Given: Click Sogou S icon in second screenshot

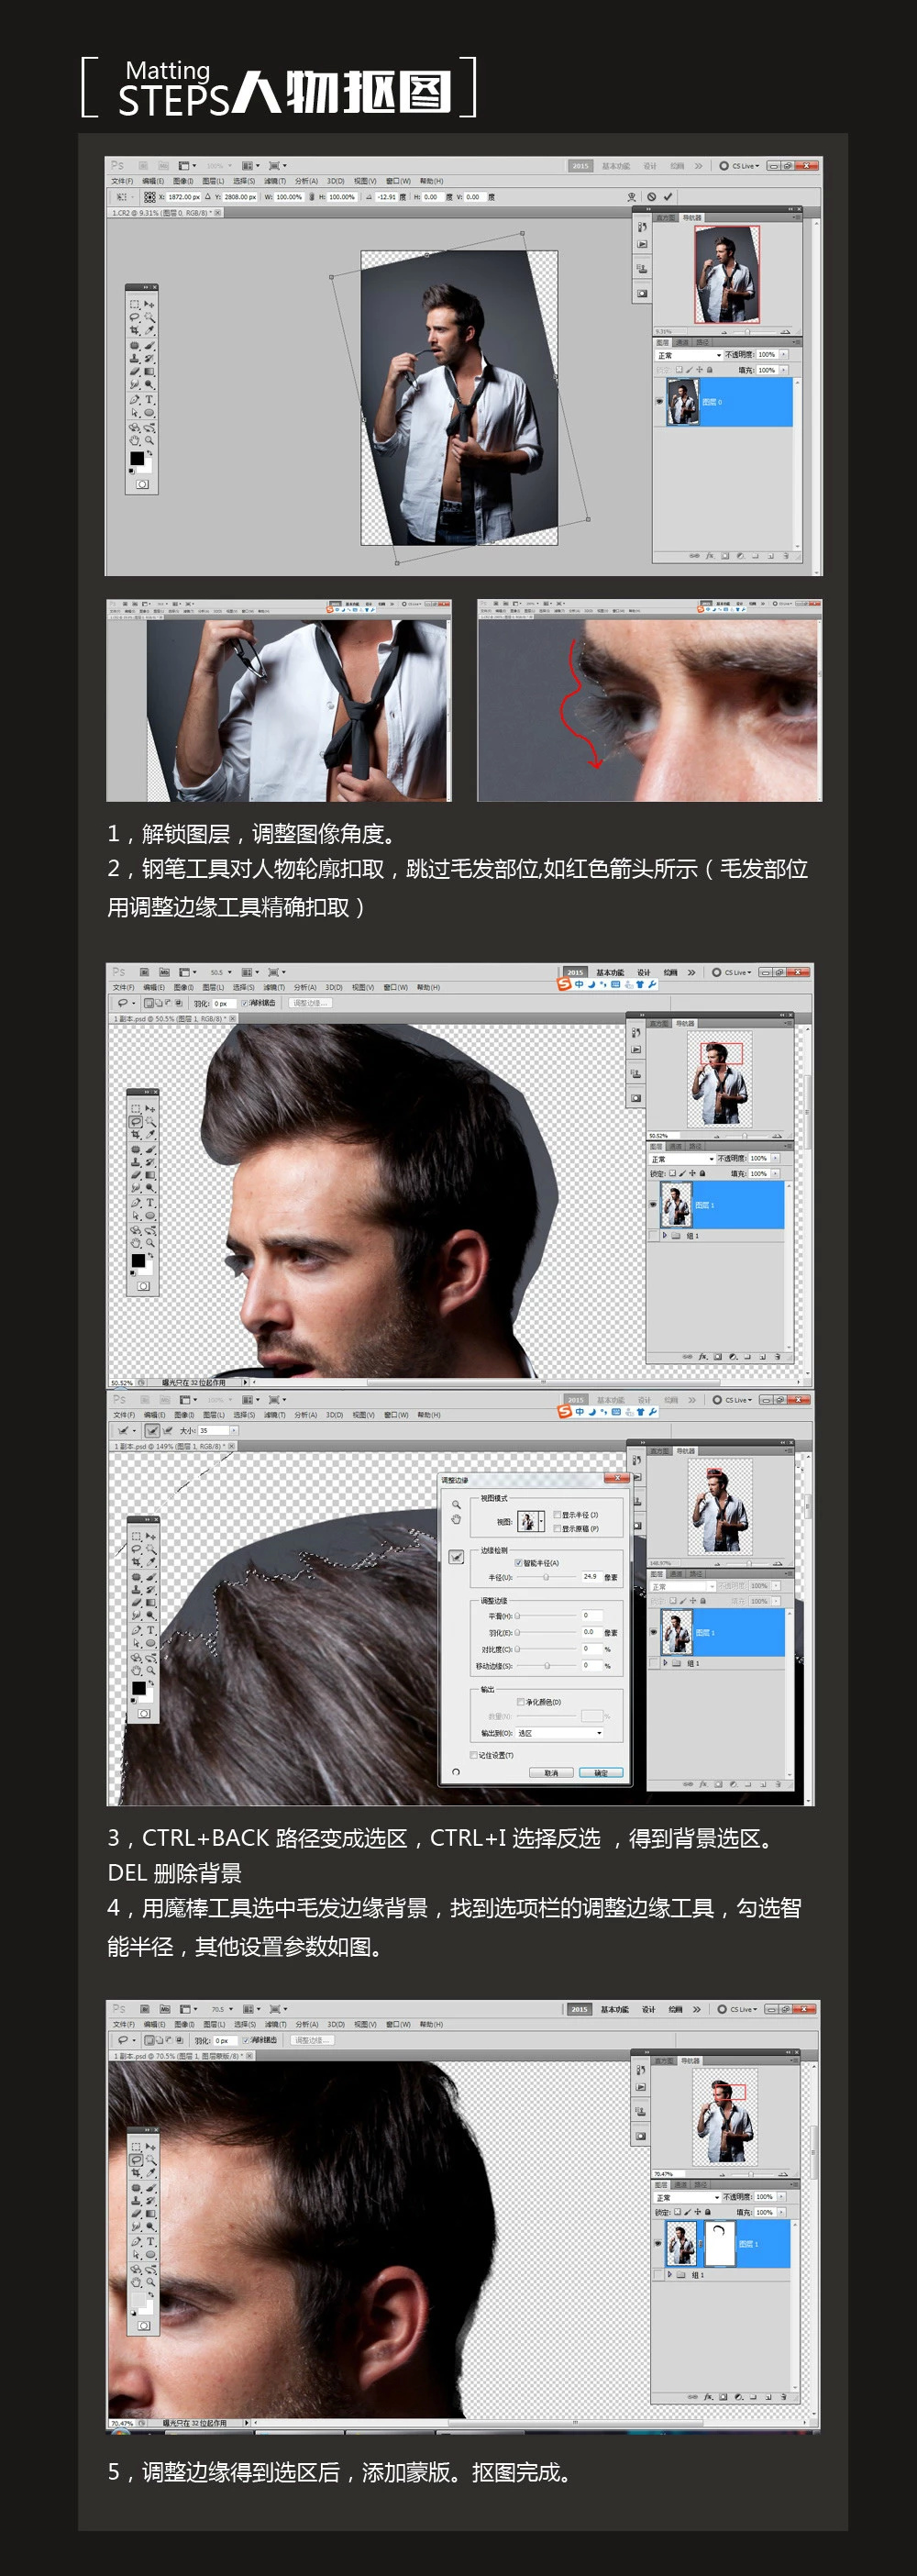Looking at the screenshot, I should click(x=564, y=984).
